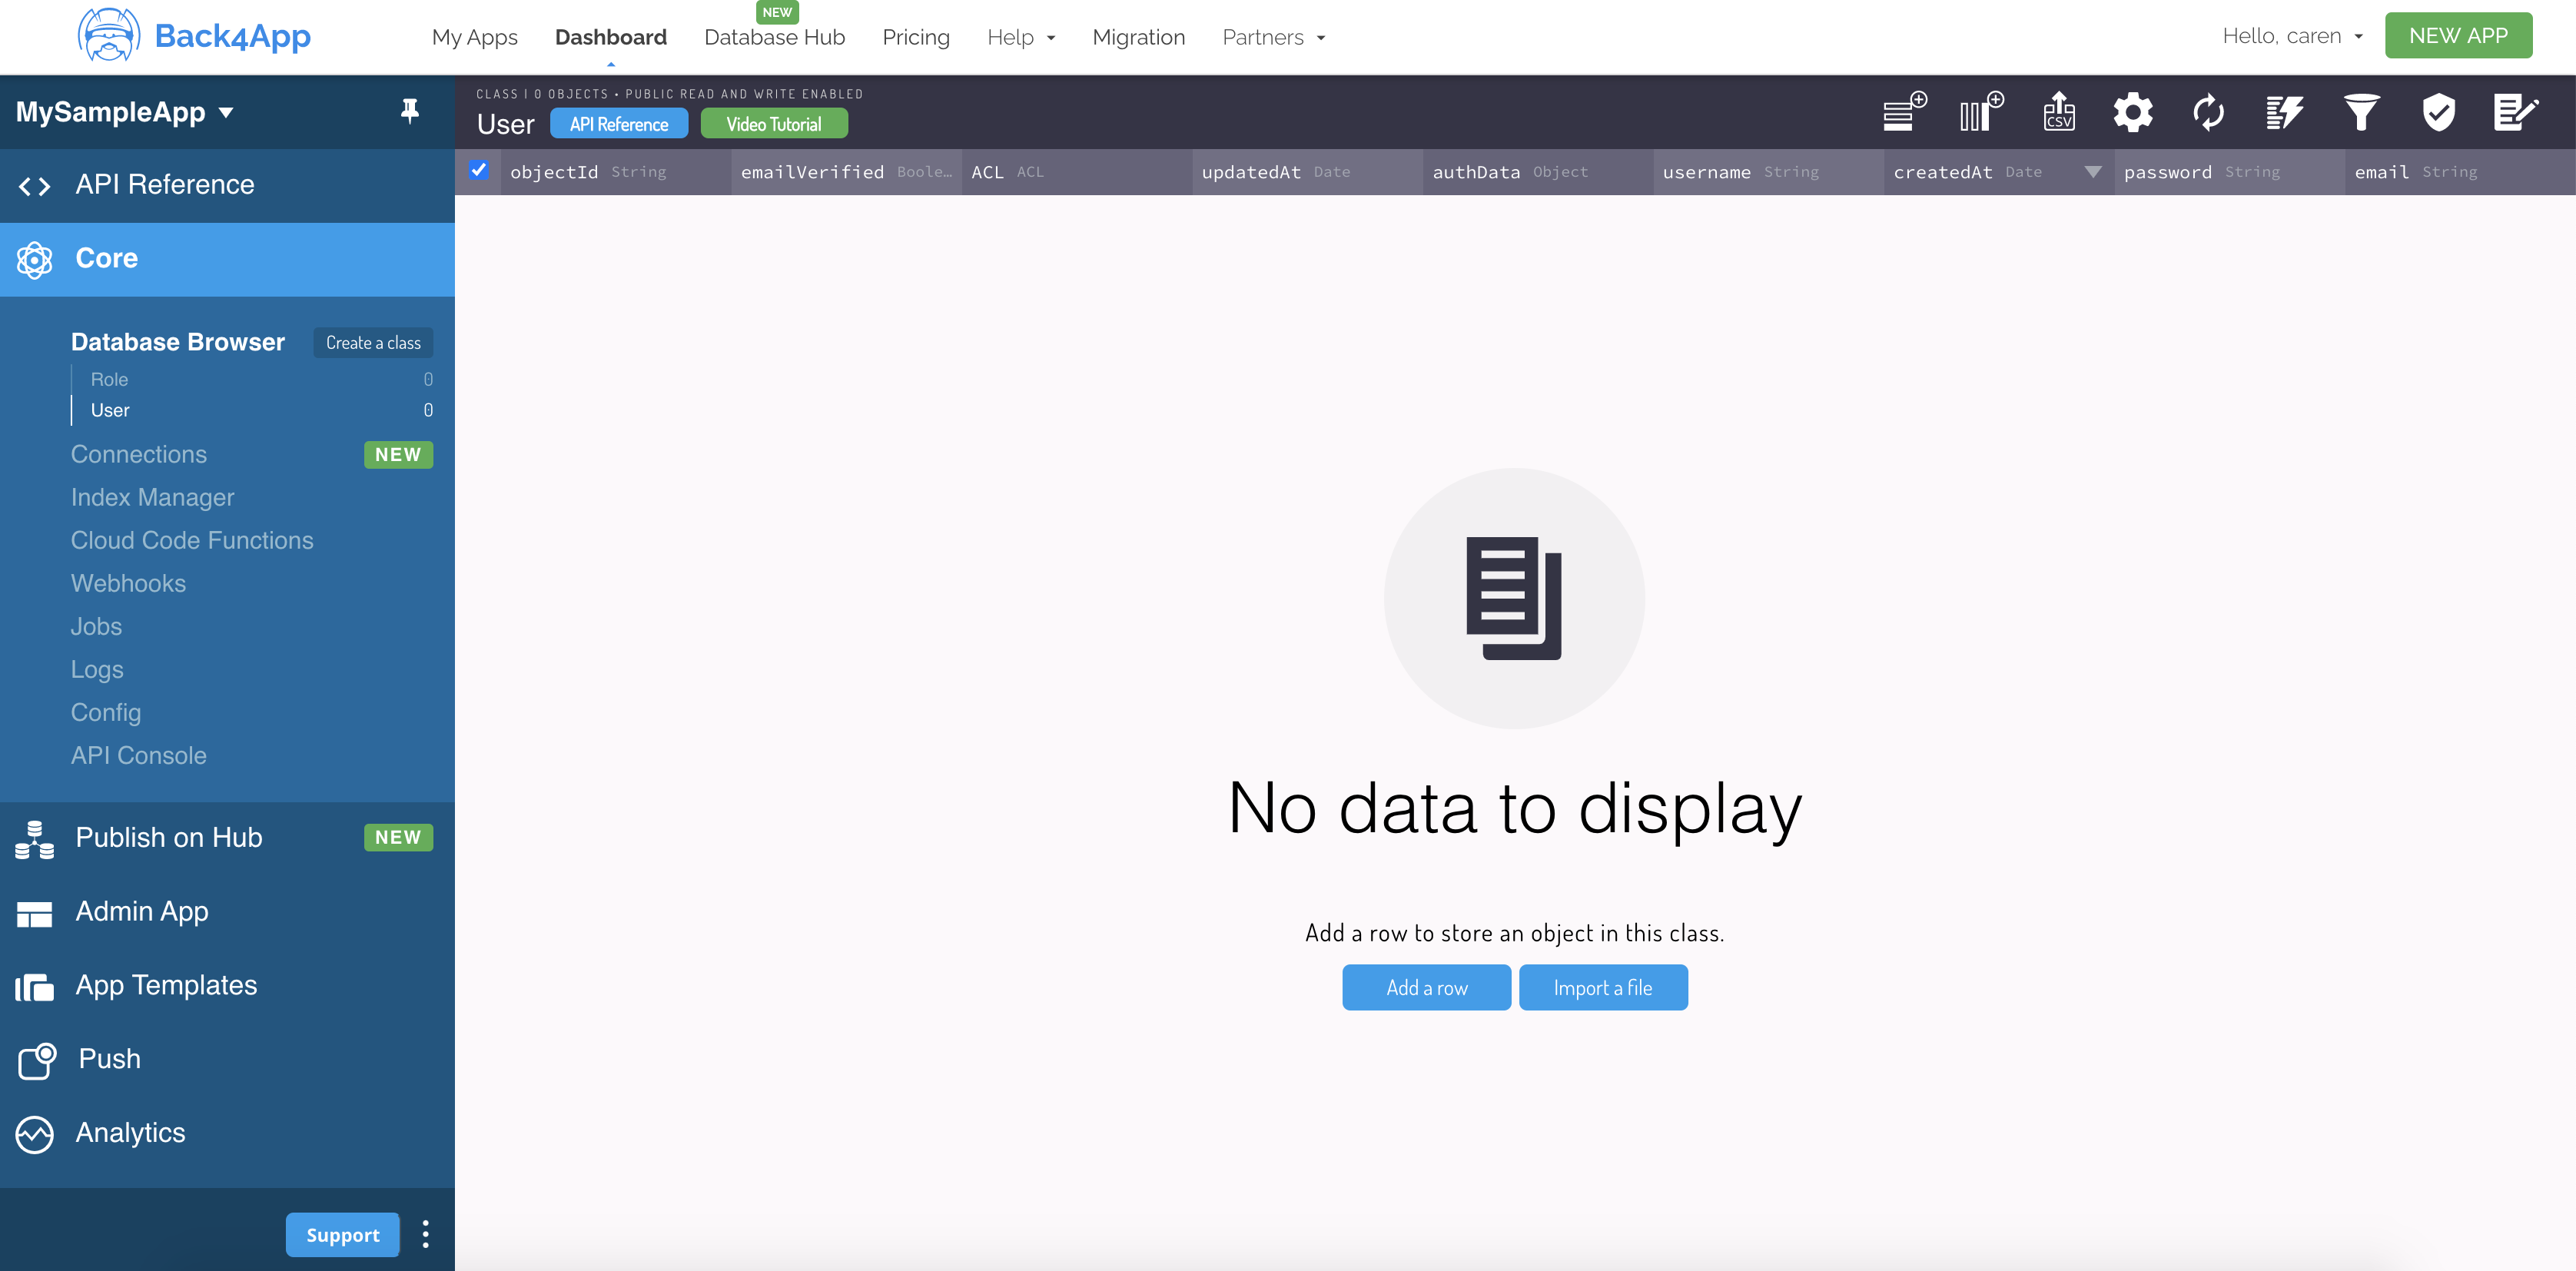Go to the Database Hub tab
This screenshot has width=2576, height=1271.
pyautogui.click(x=773, y=37)
